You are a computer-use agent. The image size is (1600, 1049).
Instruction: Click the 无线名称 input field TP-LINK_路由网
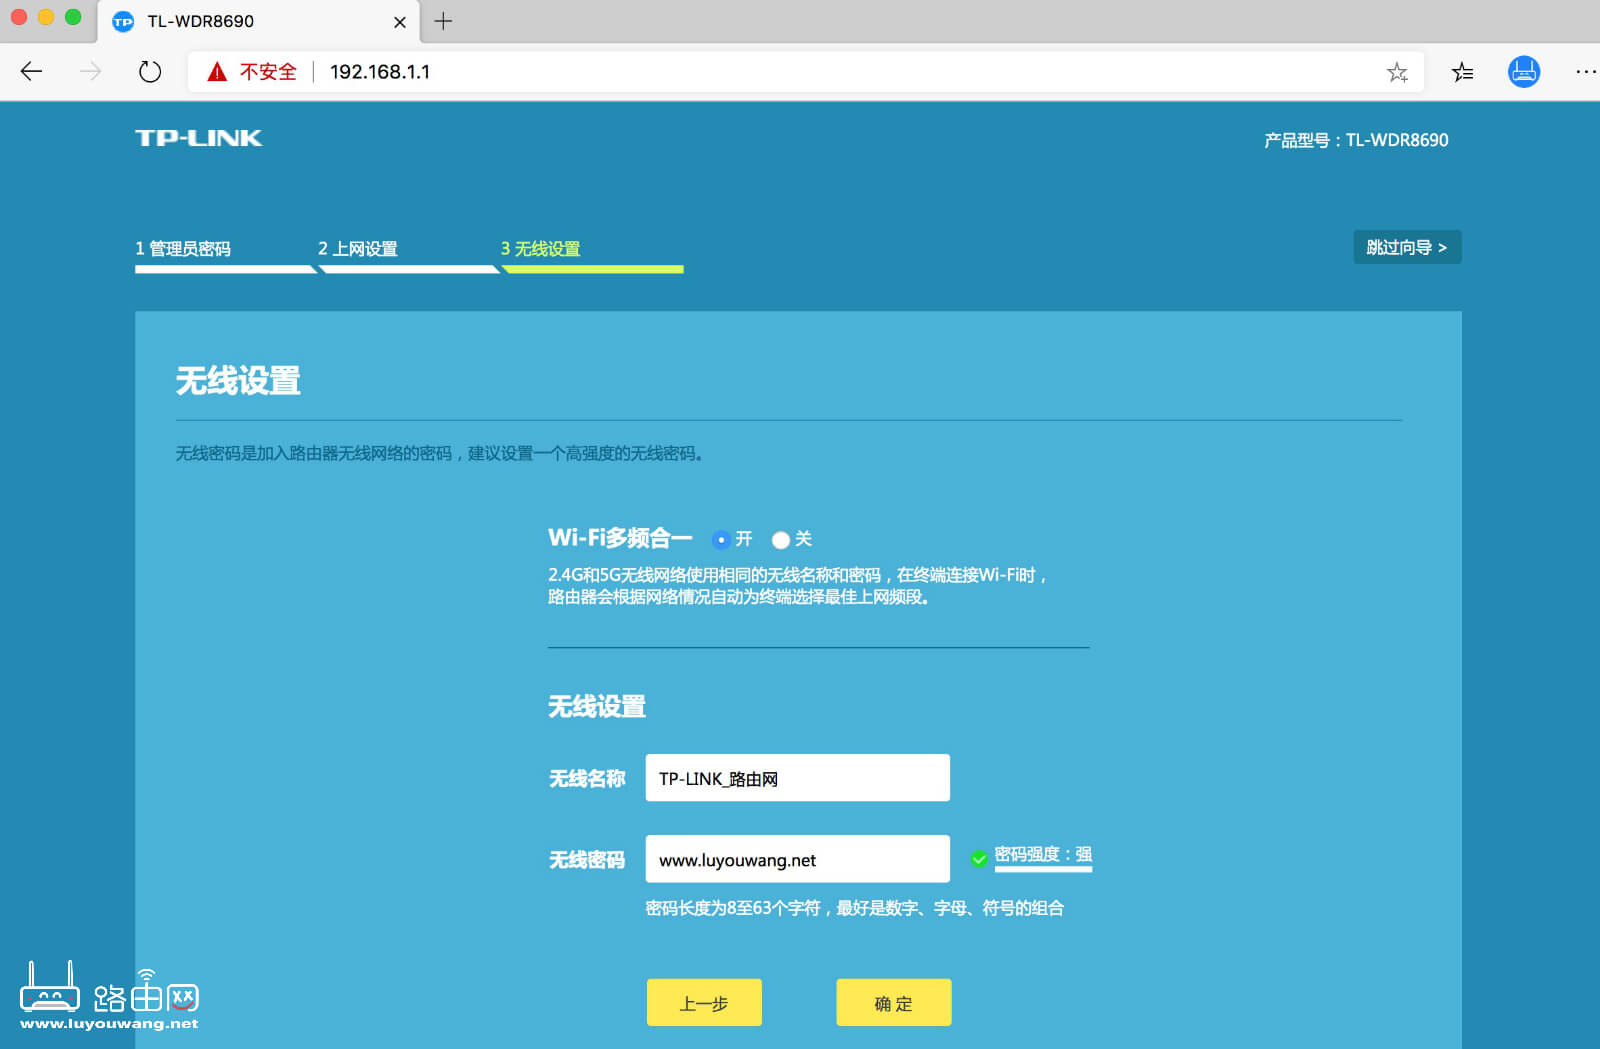797,777
